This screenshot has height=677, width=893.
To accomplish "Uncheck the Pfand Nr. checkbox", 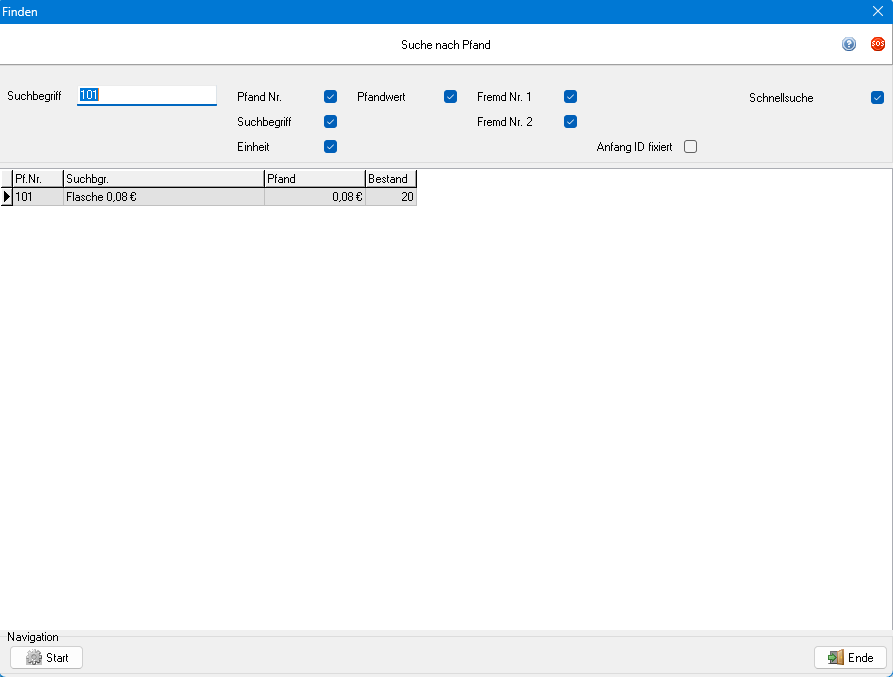I will click(330, 97).
